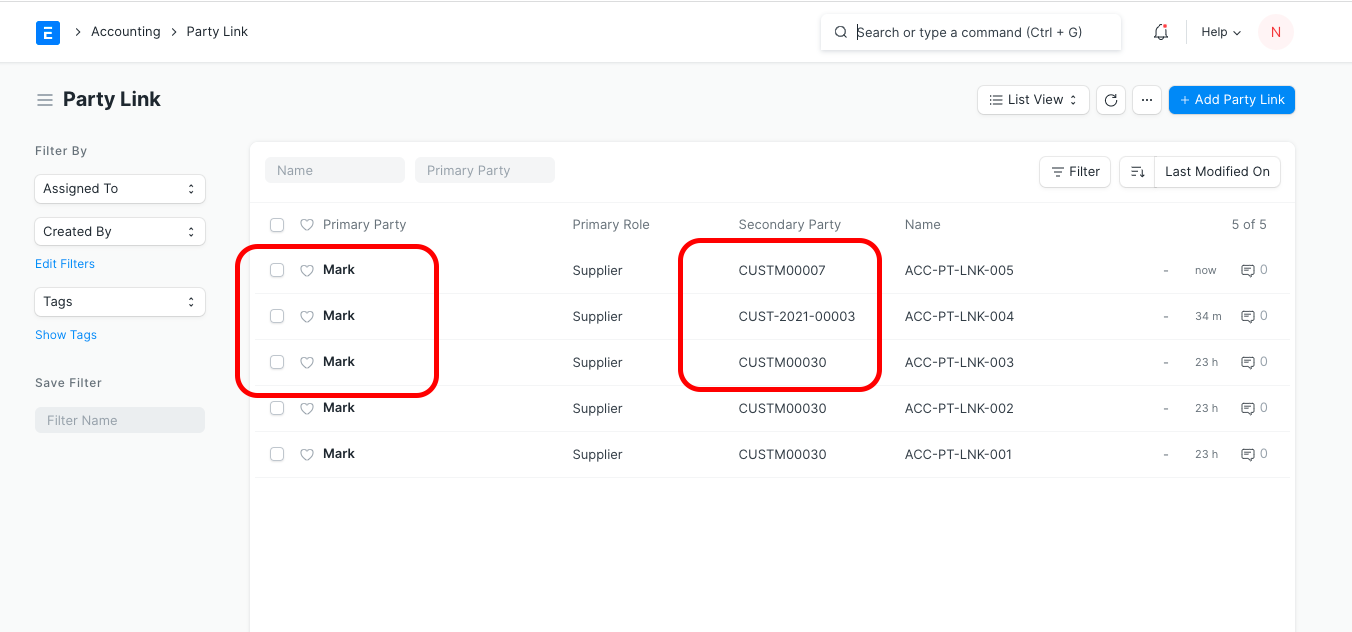Open Edit Filters link

[64, 263]
